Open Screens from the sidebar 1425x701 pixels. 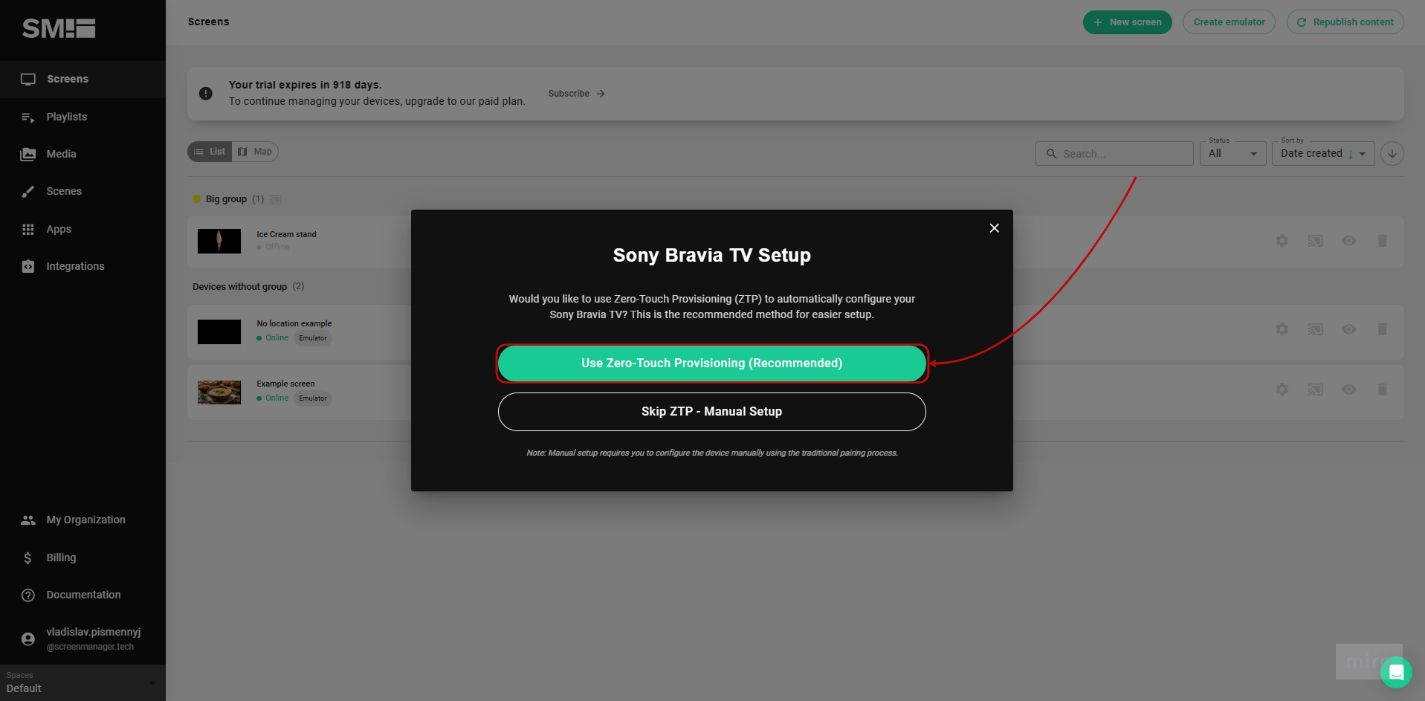[x=82, y=79]
